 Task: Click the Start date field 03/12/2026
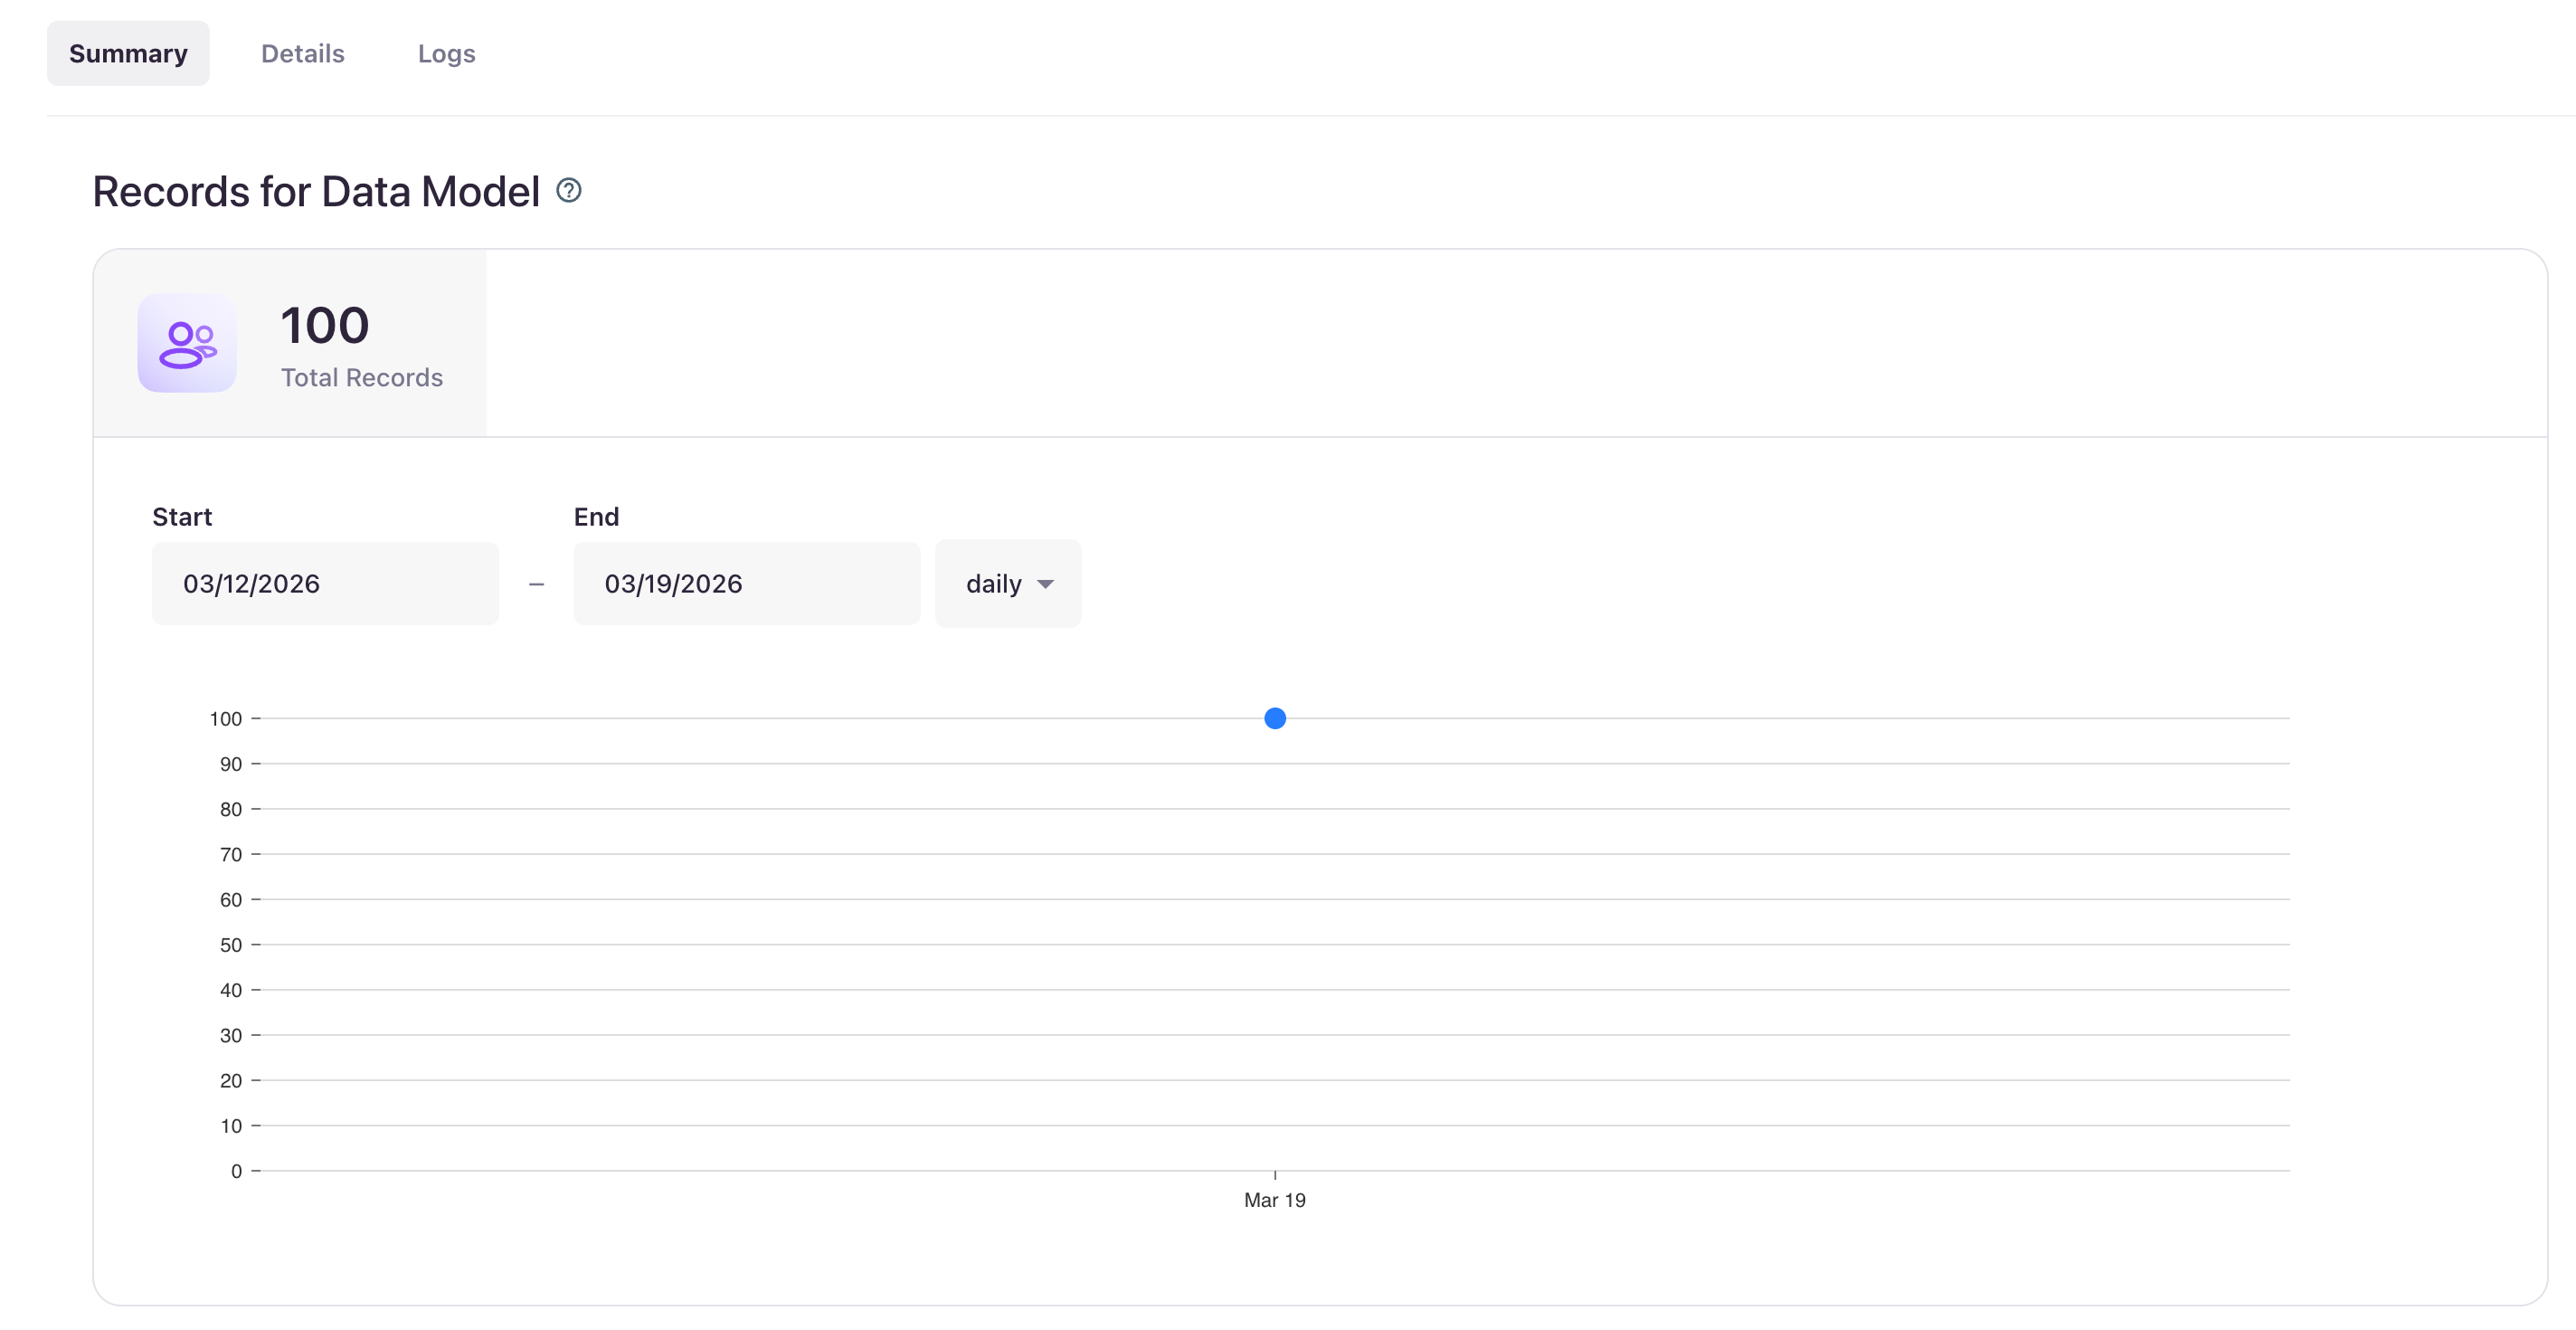pyautogui.click(x=325, y=584)
